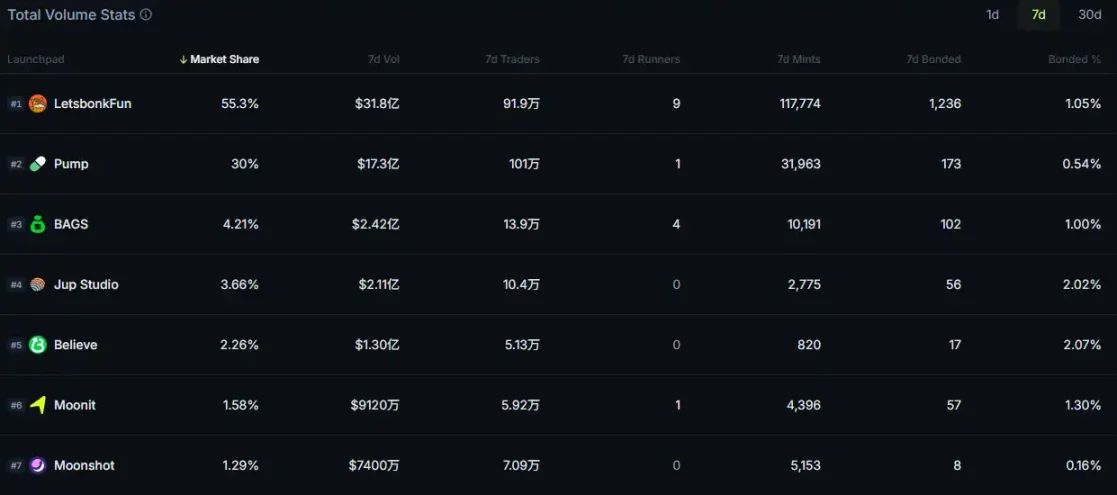
Task: Click the Moonshot purple moon icon
Action: click(x=38, y=465)
